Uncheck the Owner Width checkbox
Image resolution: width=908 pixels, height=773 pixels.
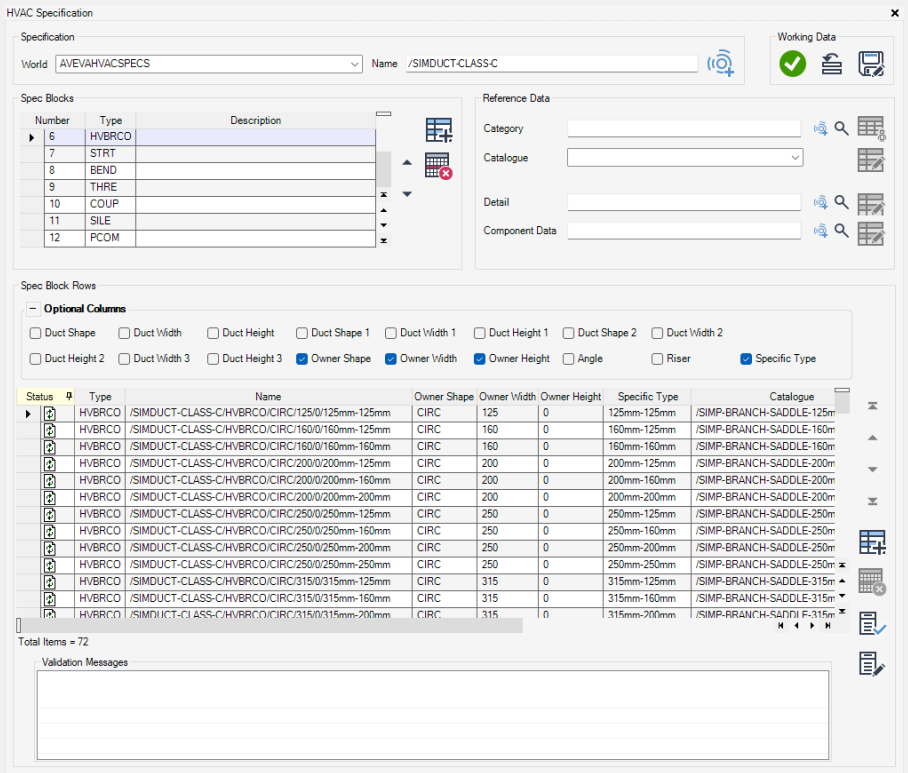point(391,359)
